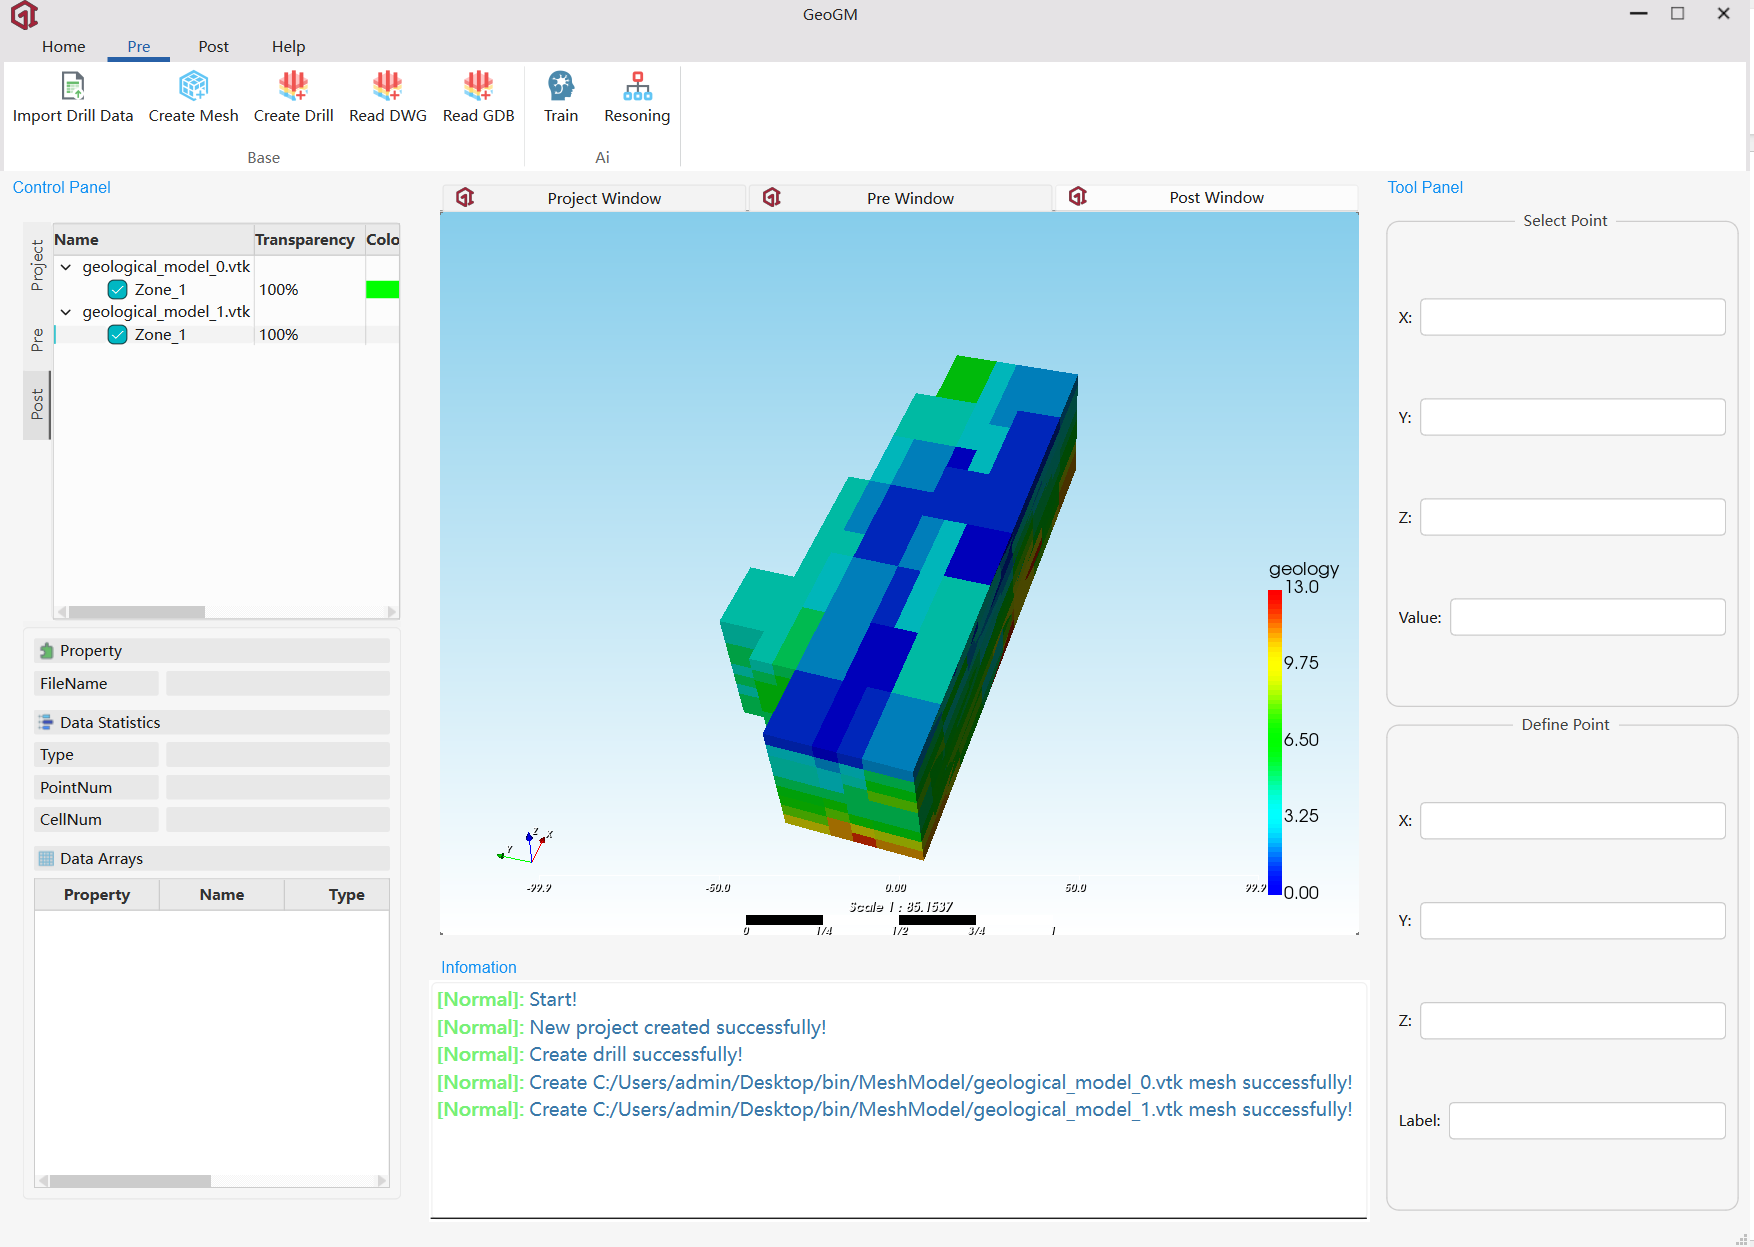The width and height of the screenshot is (1754, 1247).
Task: Click the Select Point X input field
Action: [1572, 317]
